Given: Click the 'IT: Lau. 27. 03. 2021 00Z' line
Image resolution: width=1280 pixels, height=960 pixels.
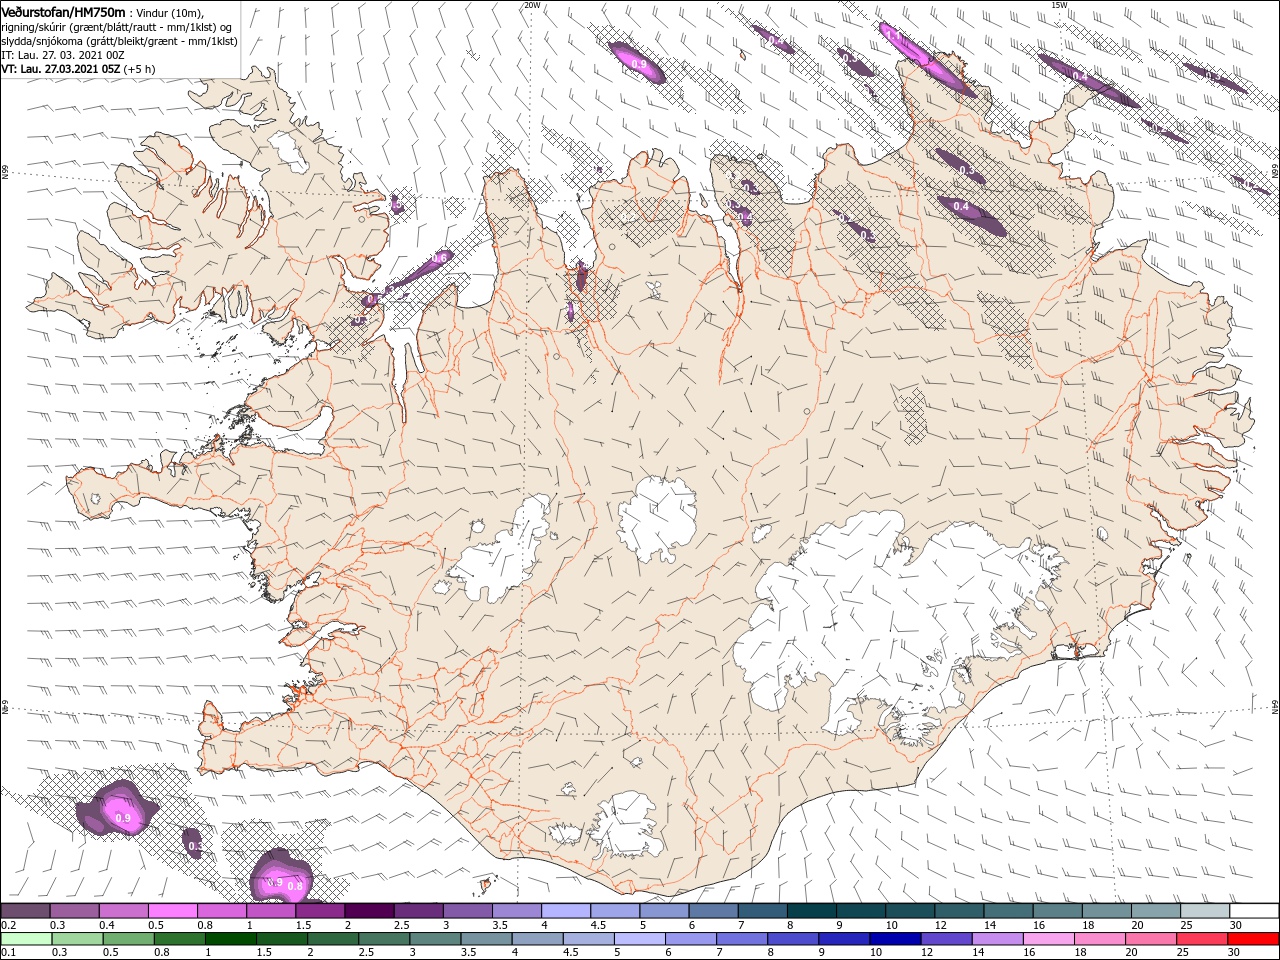Looking at the screenshot, I should pos(63,55).
